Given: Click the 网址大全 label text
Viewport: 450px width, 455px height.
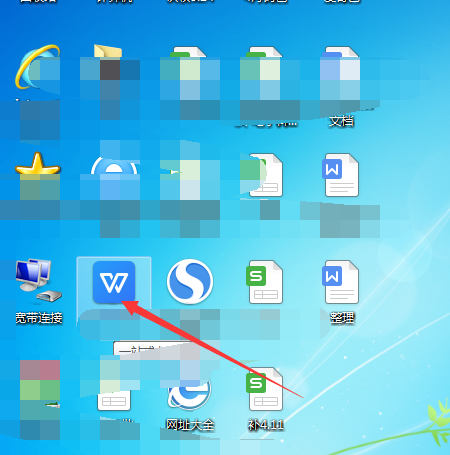Looking at the screenshot, I should pos(190,425).
